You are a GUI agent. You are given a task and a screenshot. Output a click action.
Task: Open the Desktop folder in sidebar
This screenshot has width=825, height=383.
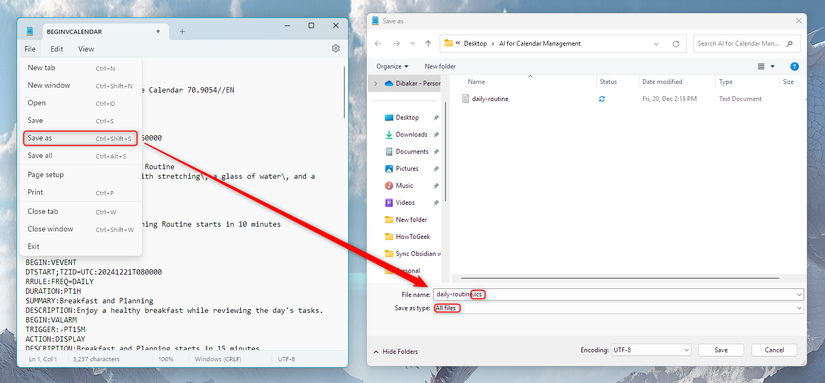pos(407,118)
